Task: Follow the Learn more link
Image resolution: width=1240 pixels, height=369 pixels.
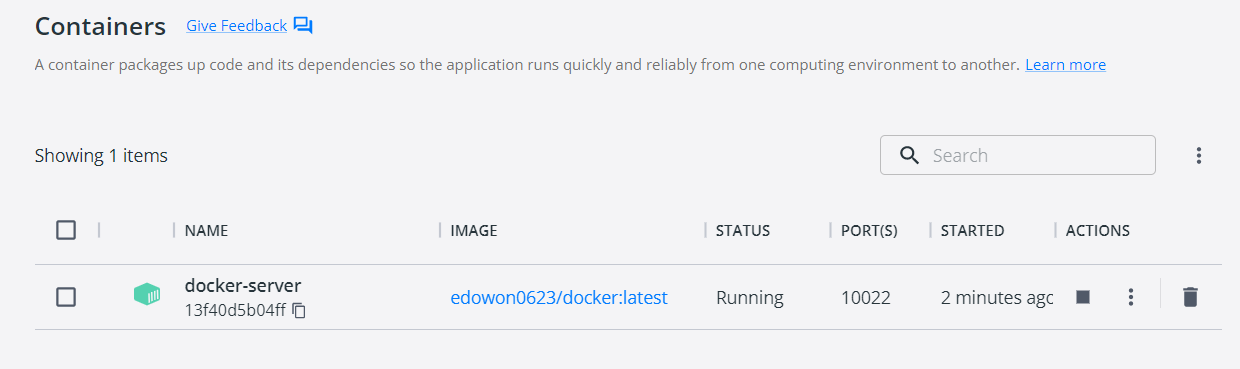Action: pyautogui.click(x=1065, y=65)
